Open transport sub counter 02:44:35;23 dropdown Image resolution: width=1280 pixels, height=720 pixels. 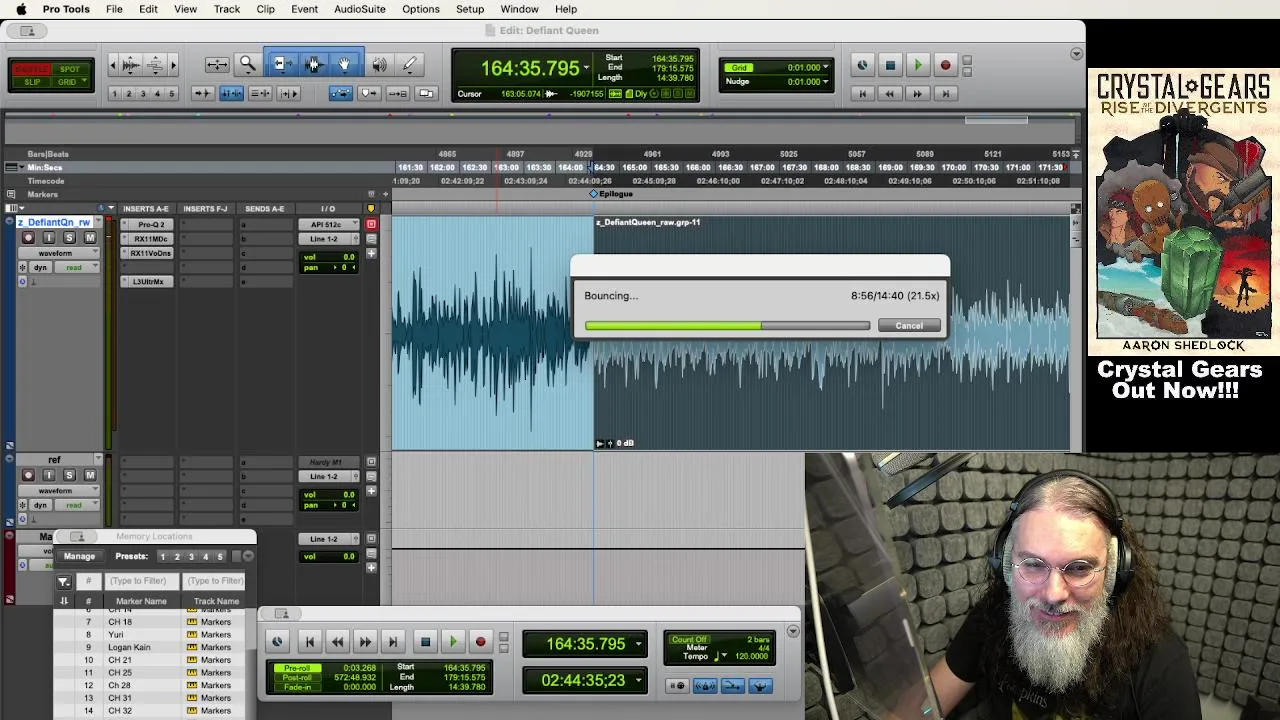click(638, 681)
